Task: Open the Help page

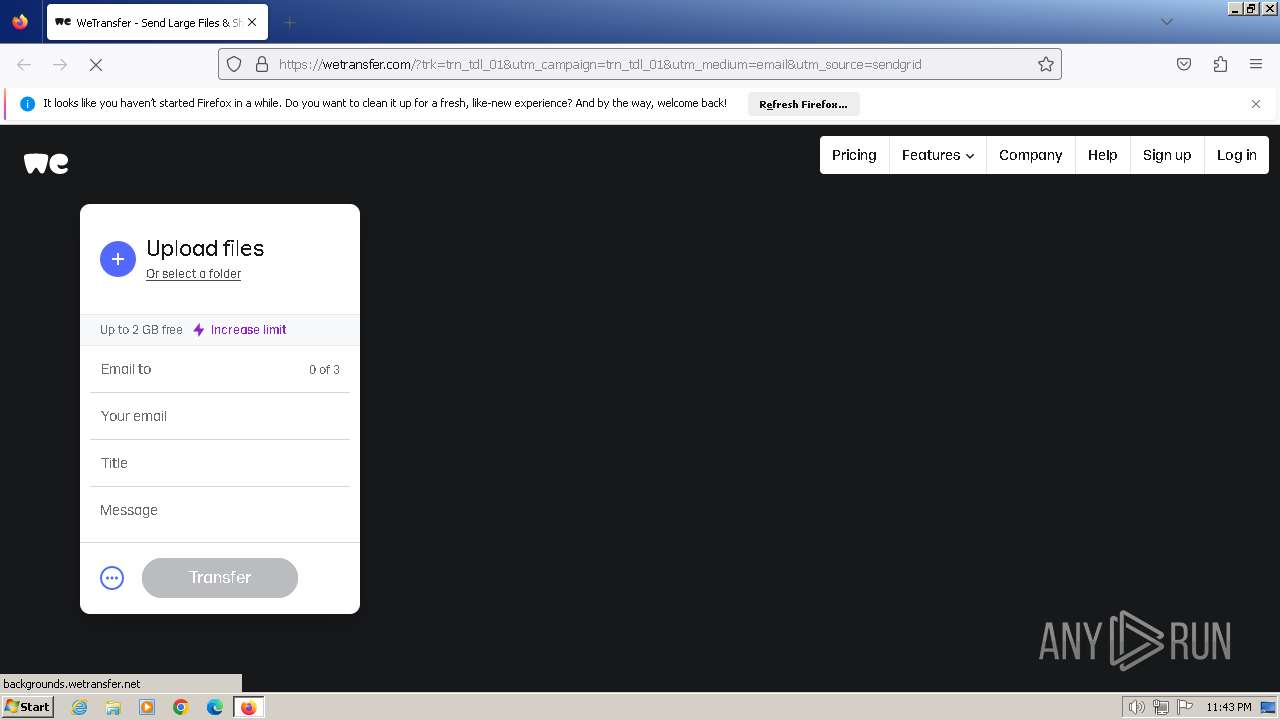Action: (1103, 155)
